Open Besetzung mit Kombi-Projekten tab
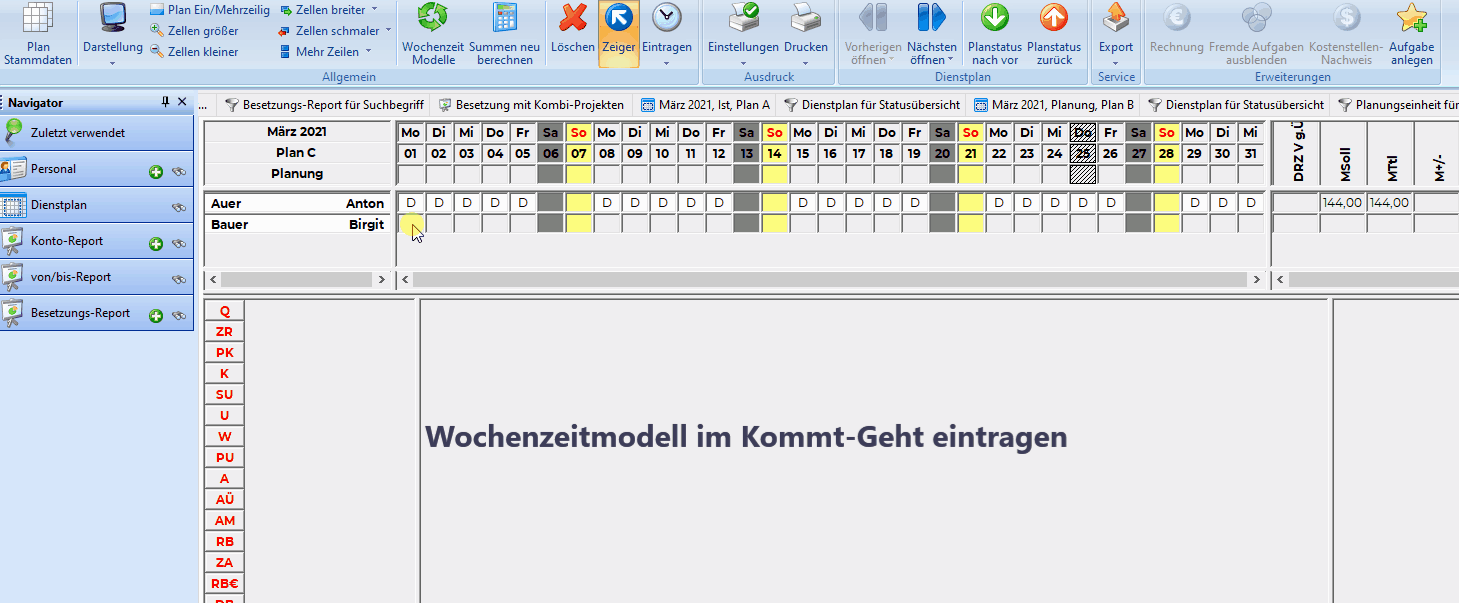The width and height of the screenshot is (1459, 603). pos(530,104)
